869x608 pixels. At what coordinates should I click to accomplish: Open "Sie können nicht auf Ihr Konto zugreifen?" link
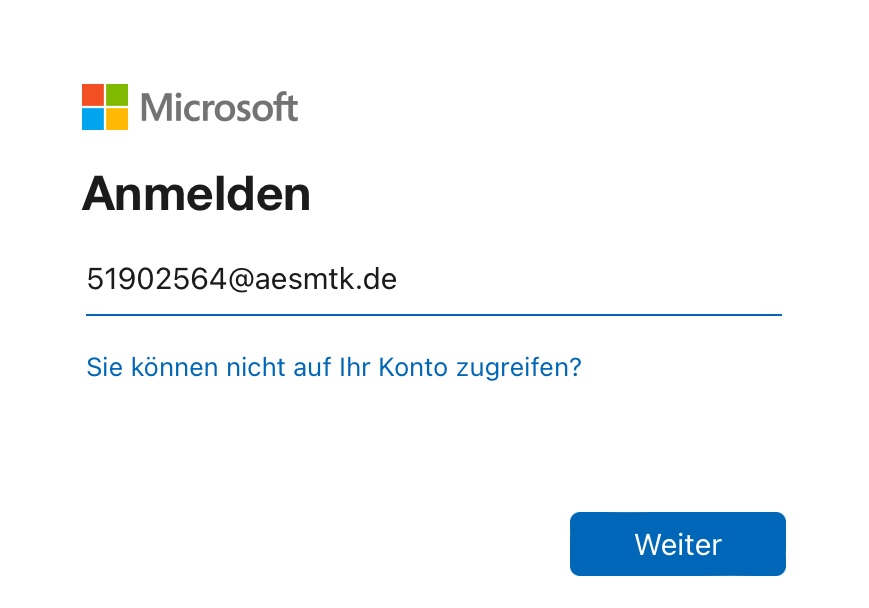334,367
